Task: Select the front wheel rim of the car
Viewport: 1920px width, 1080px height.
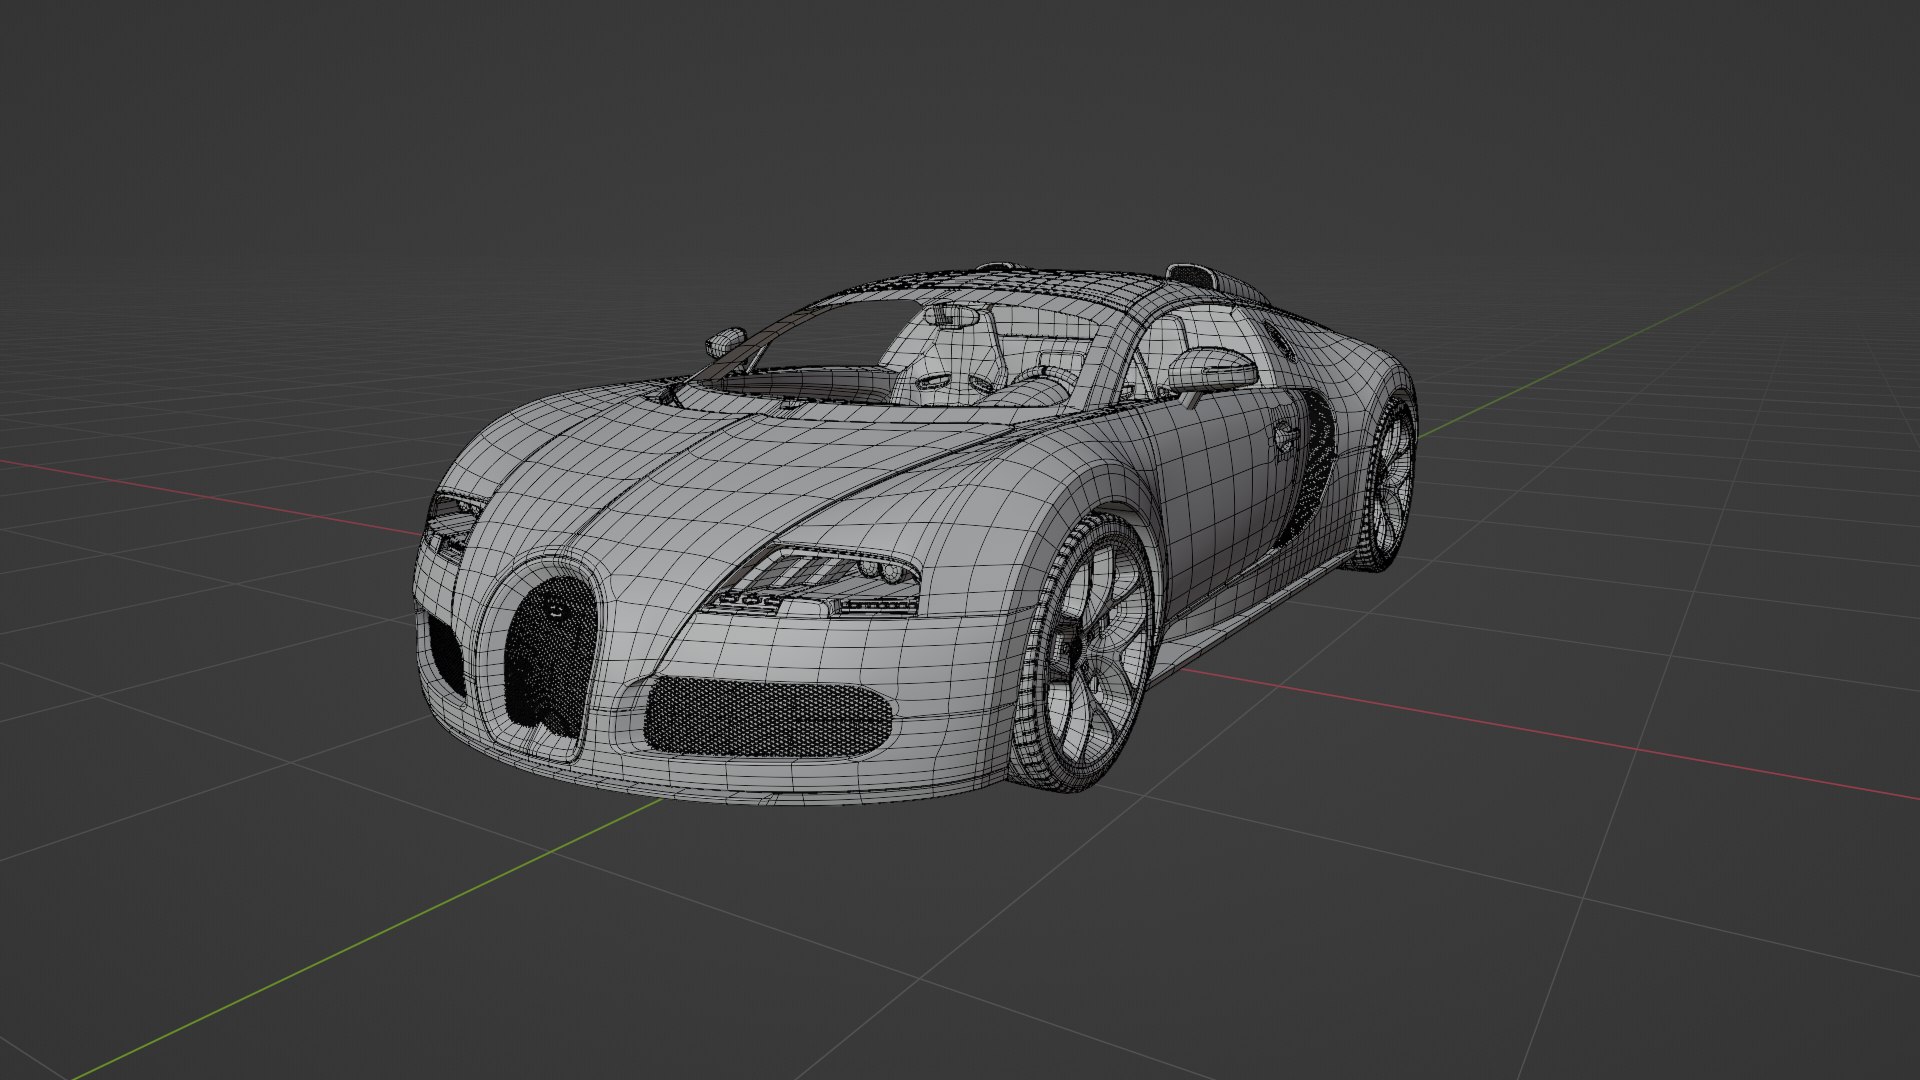Action: click(x=1098, y=653)
